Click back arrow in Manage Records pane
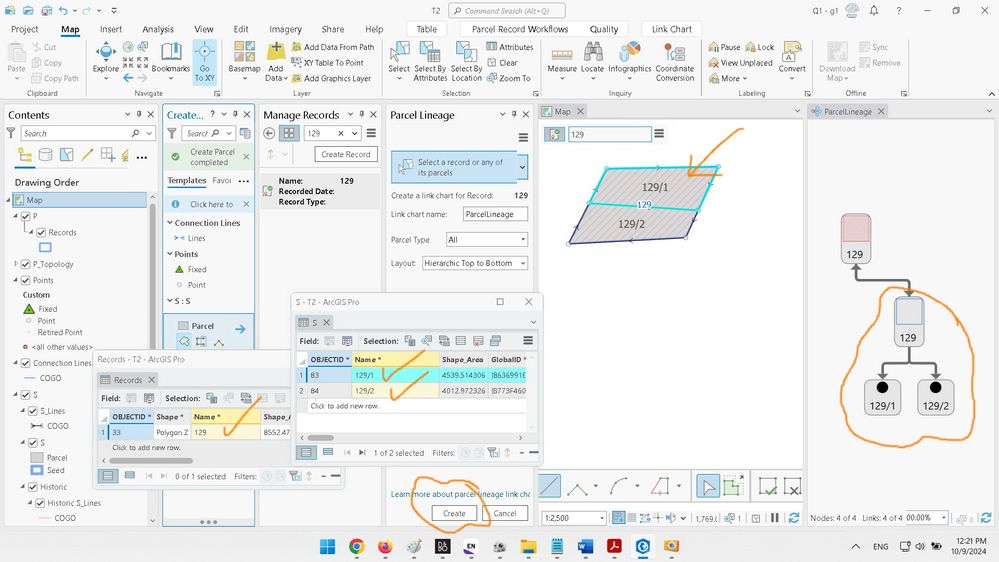 270,133
